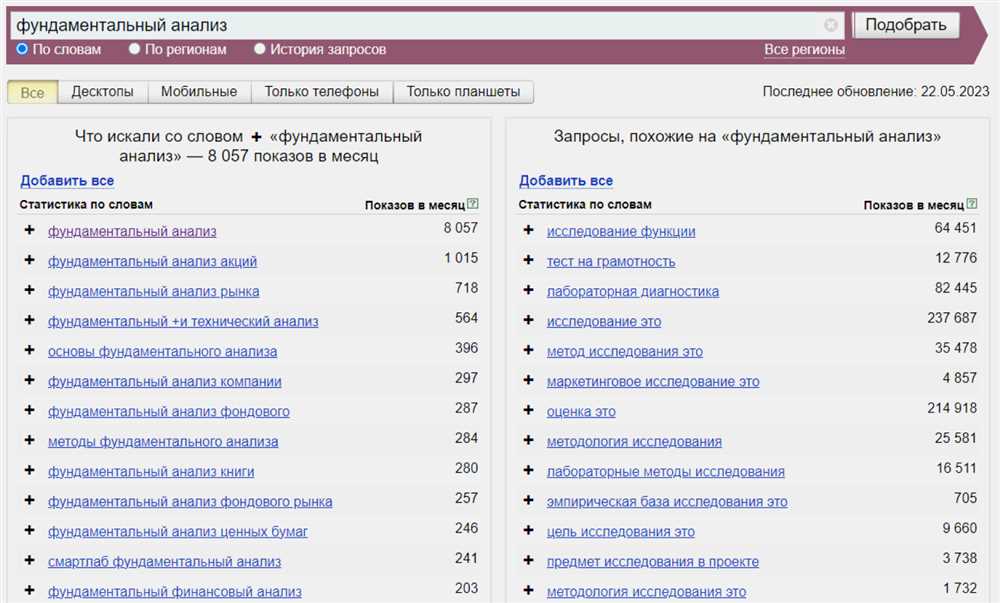Open help icon near right 'Показов в месяц'
1000x603 pixels.
tap(971, 204)
